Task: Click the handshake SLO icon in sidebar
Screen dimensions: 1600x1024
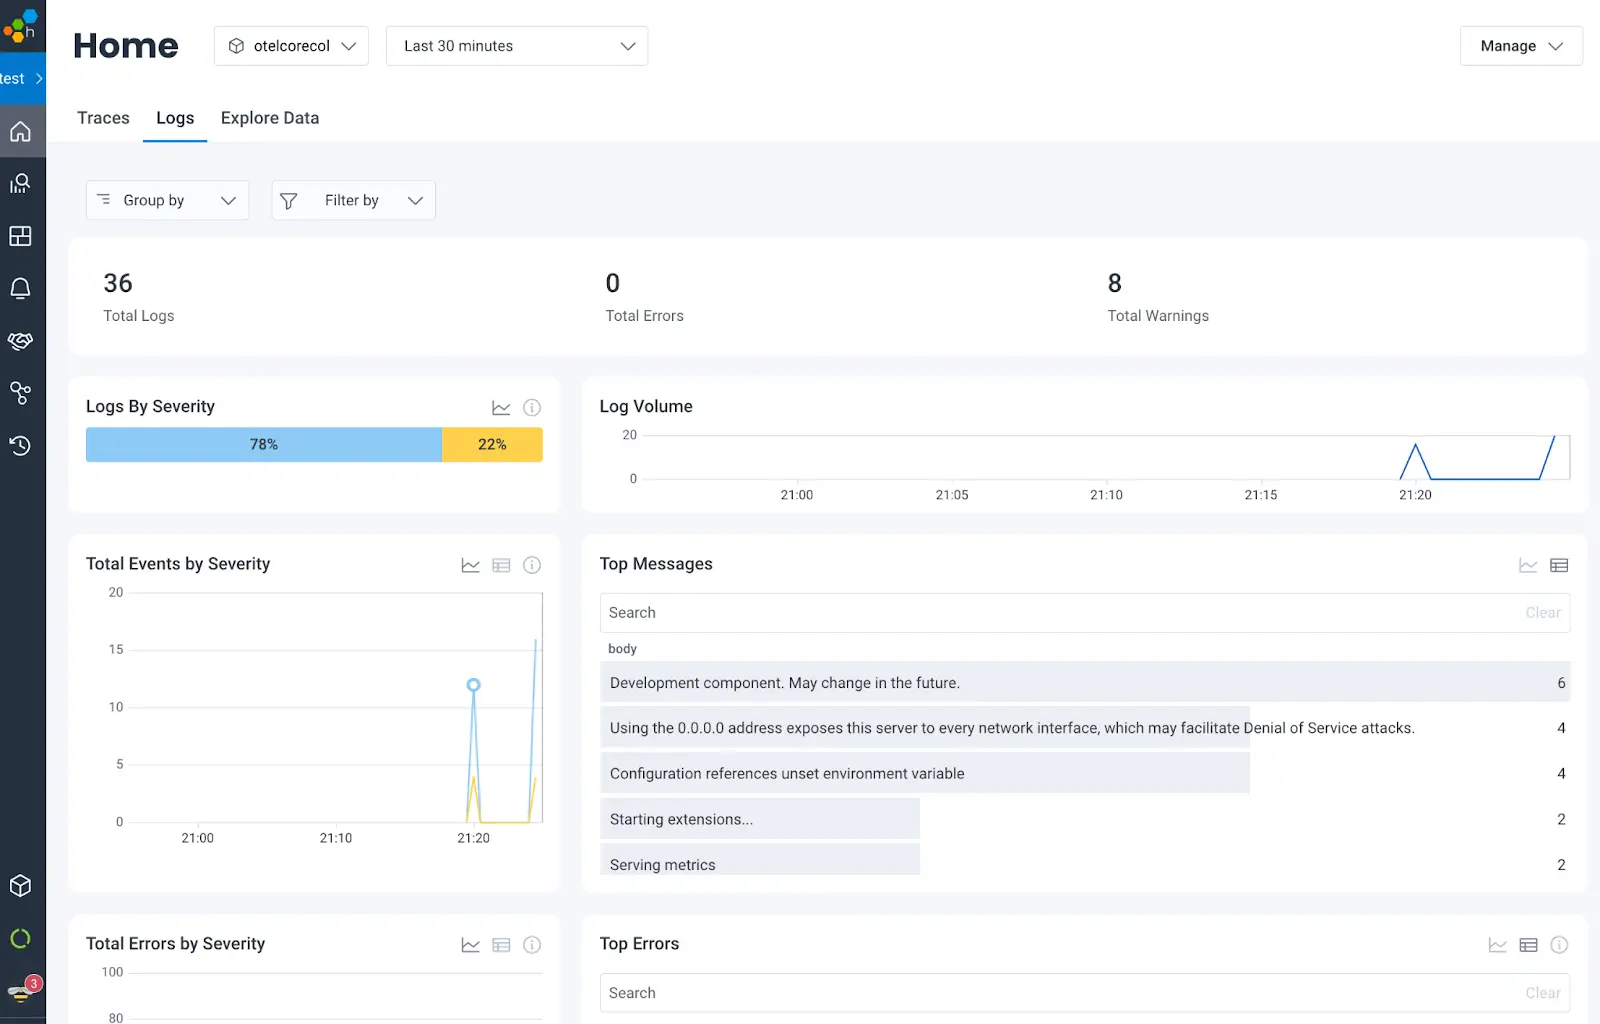Action: click(21, 341)
